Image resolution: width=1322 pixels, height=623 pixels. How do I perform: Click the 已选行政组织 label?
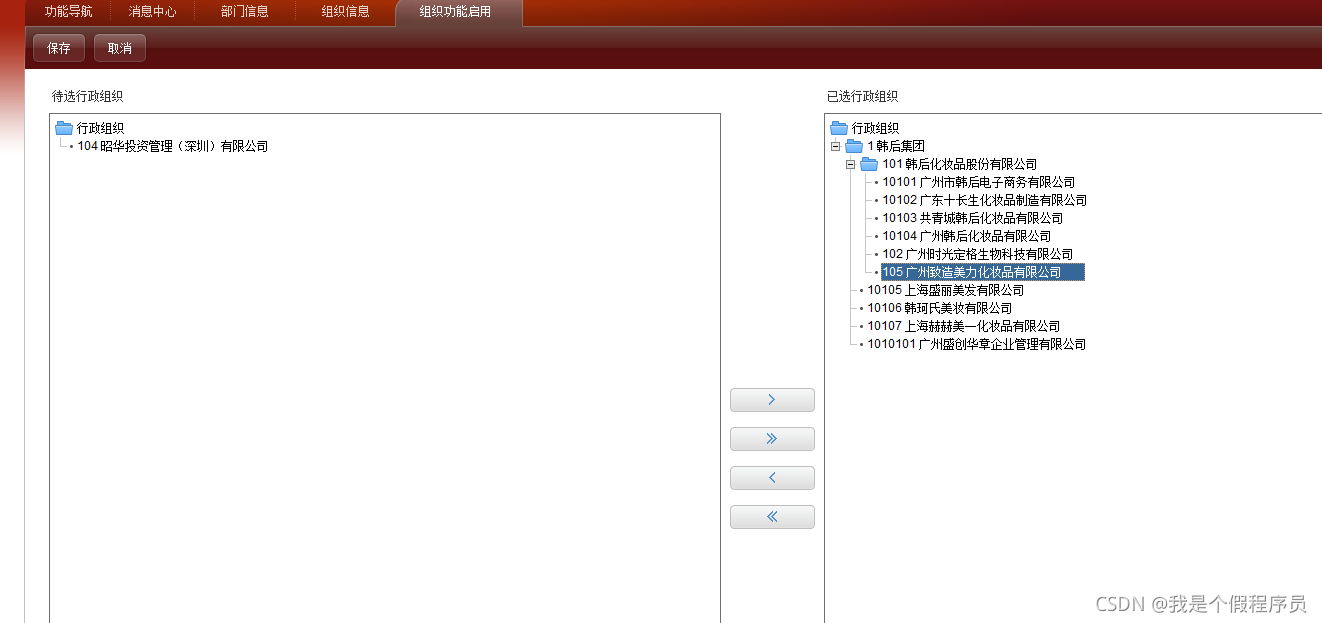coord(863,97)
